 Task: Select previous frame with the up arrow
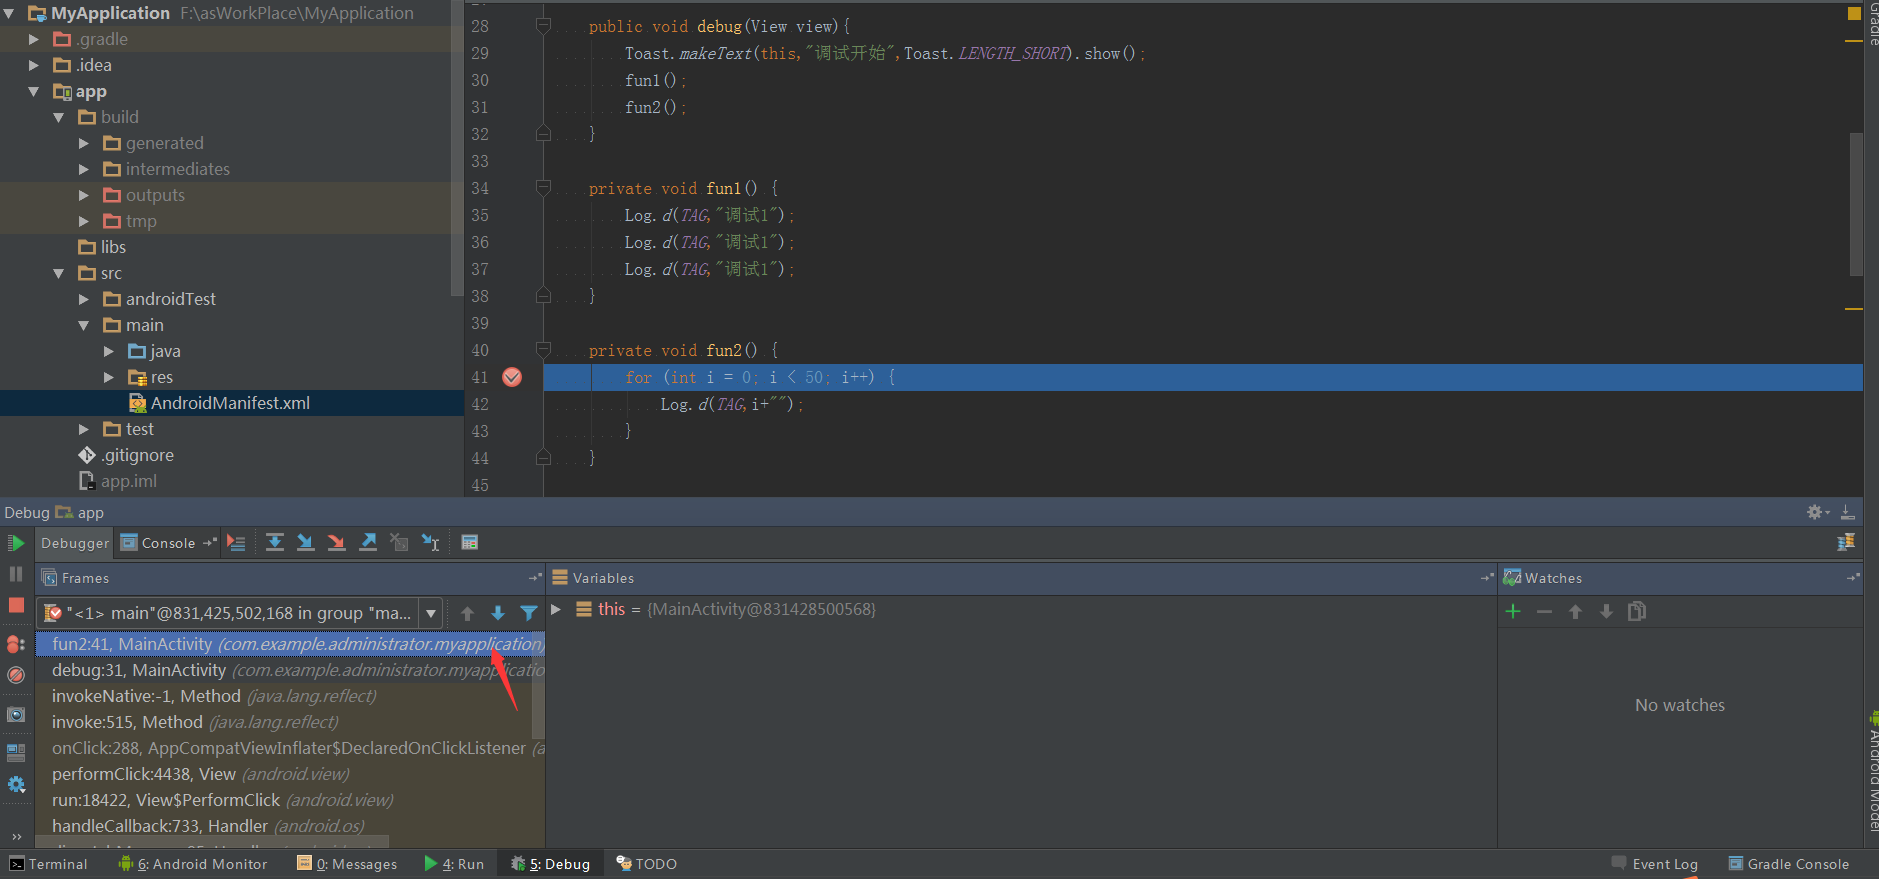[x=467, y=613]
